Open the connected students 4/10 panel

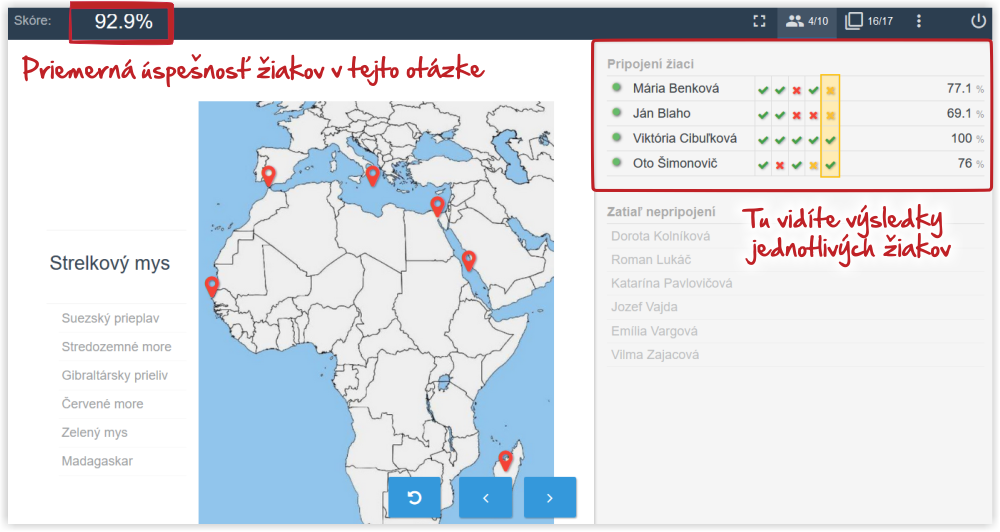tap(807, 21)
